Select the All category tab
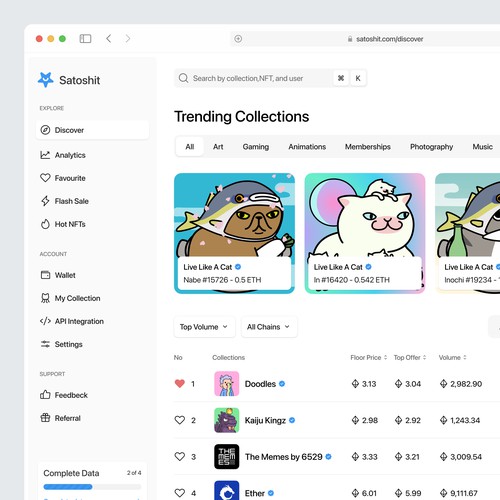The height and width of the screenshot is (500, 500). pyautogui.click(x=190, y=147)
